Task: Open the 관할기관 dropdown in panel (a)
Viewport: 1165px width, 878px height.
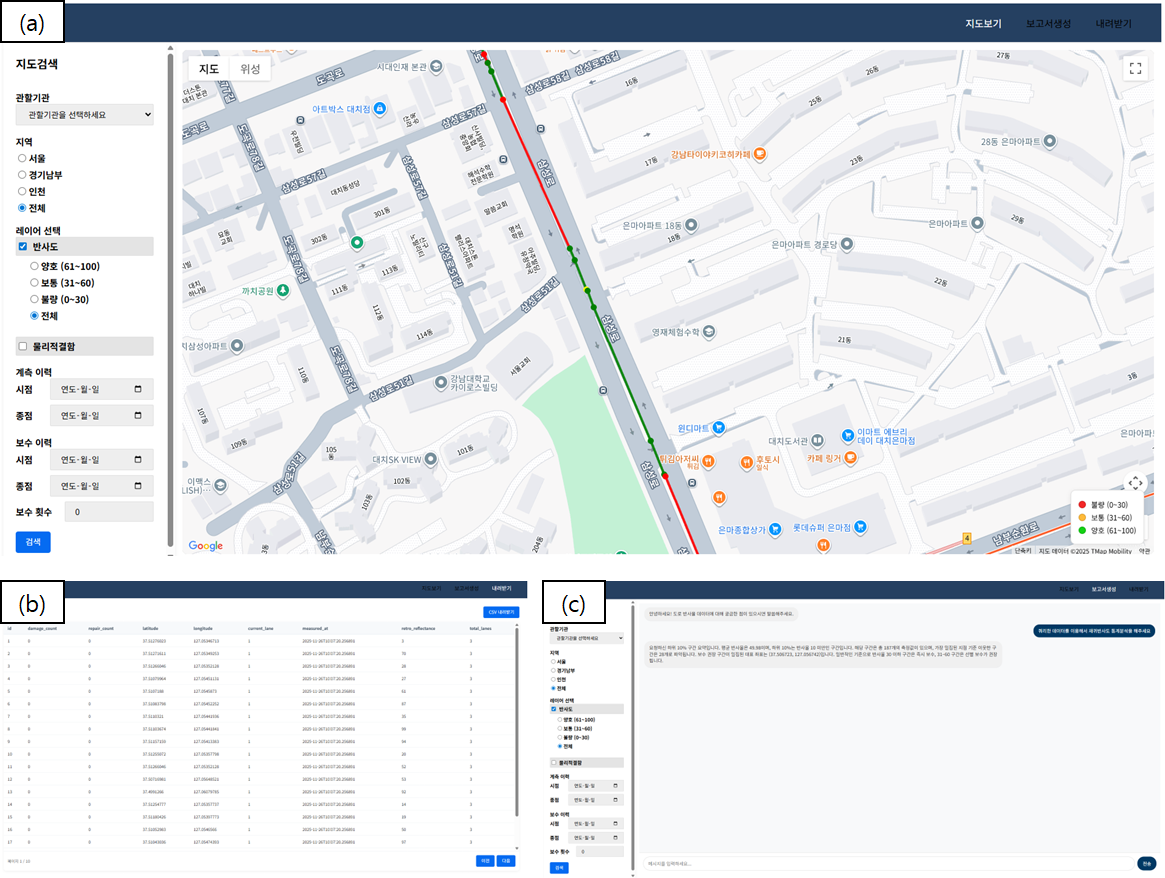Action: (85, 115)
